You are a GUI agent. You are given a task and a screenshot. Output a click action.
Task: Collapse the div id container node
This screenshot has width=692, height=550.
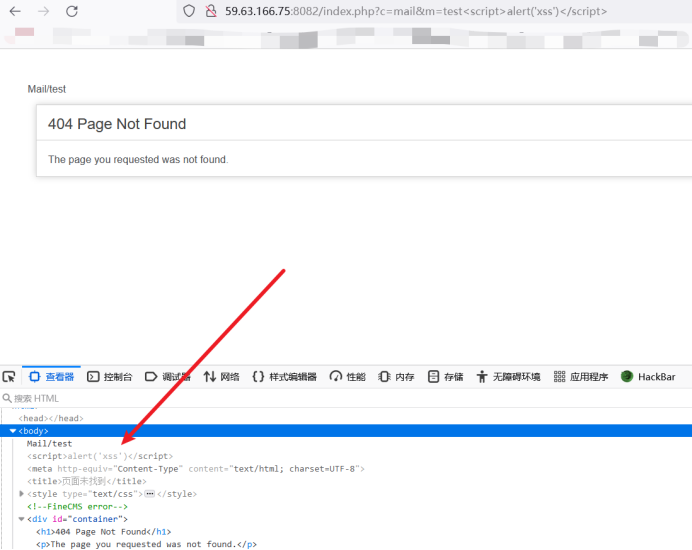point(22,519)
